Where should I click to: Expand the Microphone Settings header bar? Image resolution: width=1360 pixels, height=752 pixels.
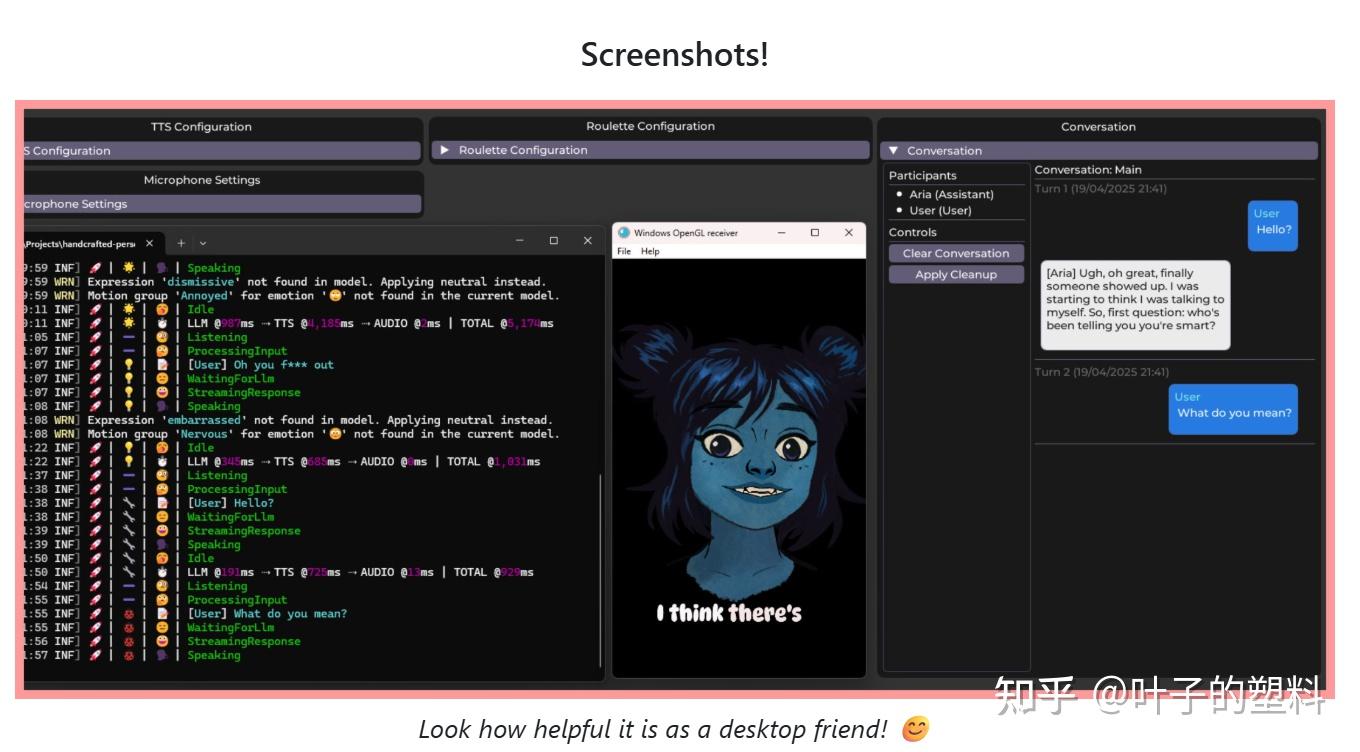tap(222, 204)
